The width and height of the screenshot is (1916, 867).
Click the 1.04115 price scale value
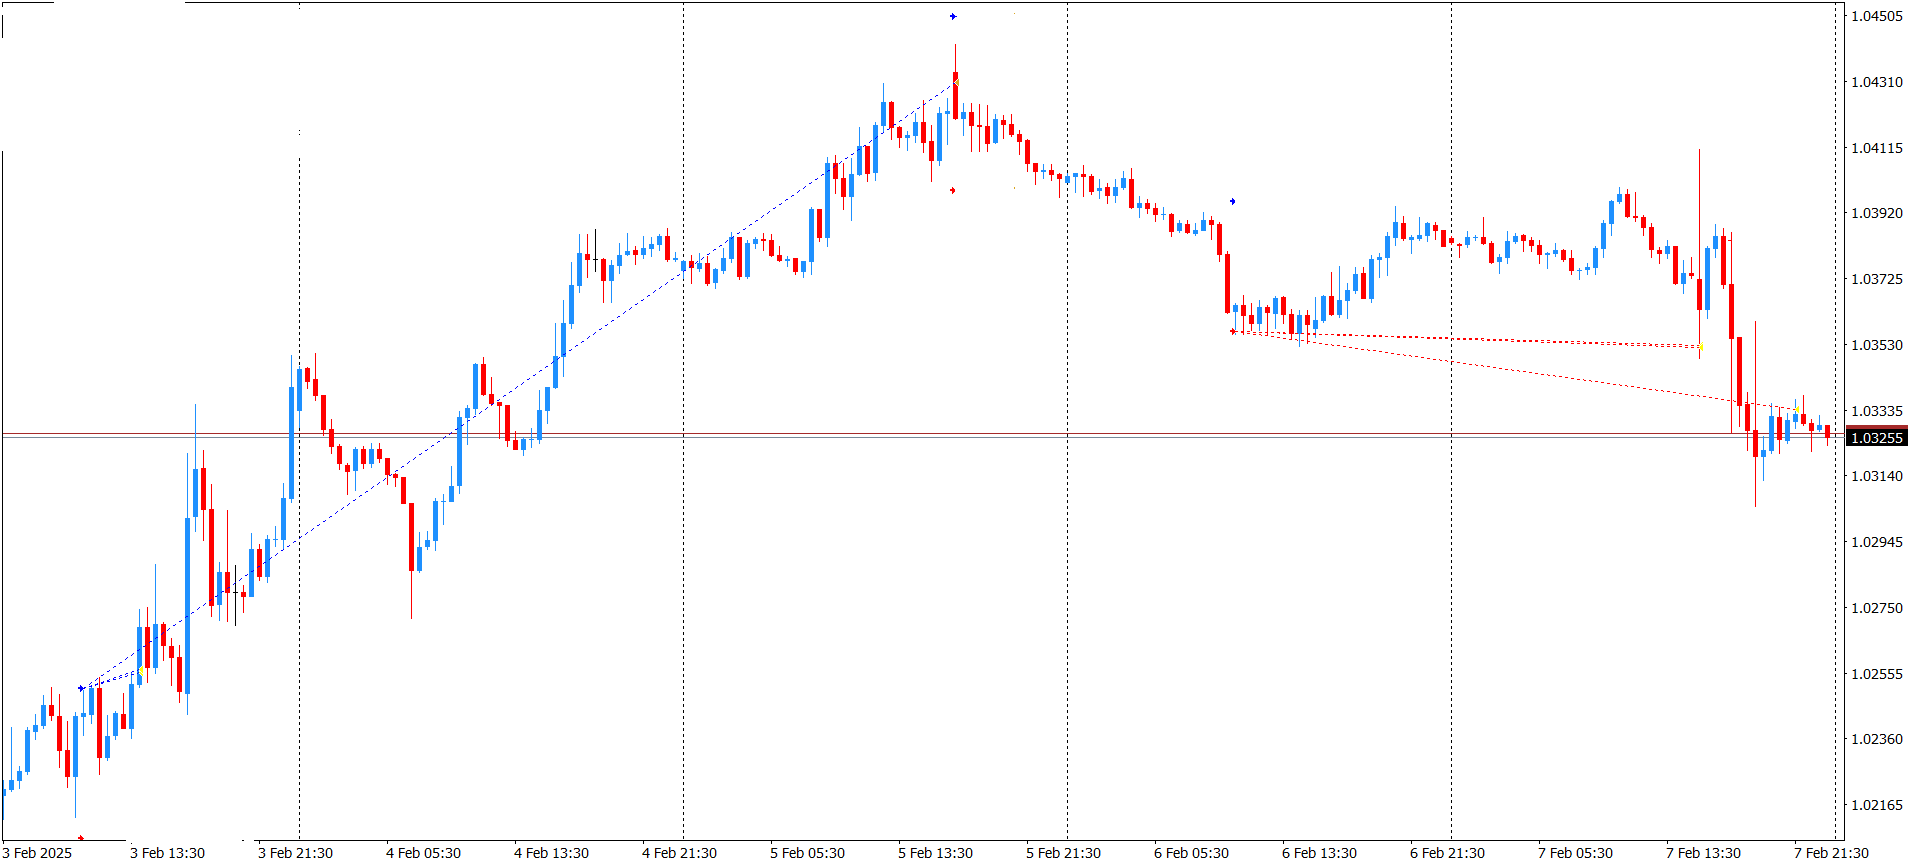pyautogui.click(x=1877, y=148)
